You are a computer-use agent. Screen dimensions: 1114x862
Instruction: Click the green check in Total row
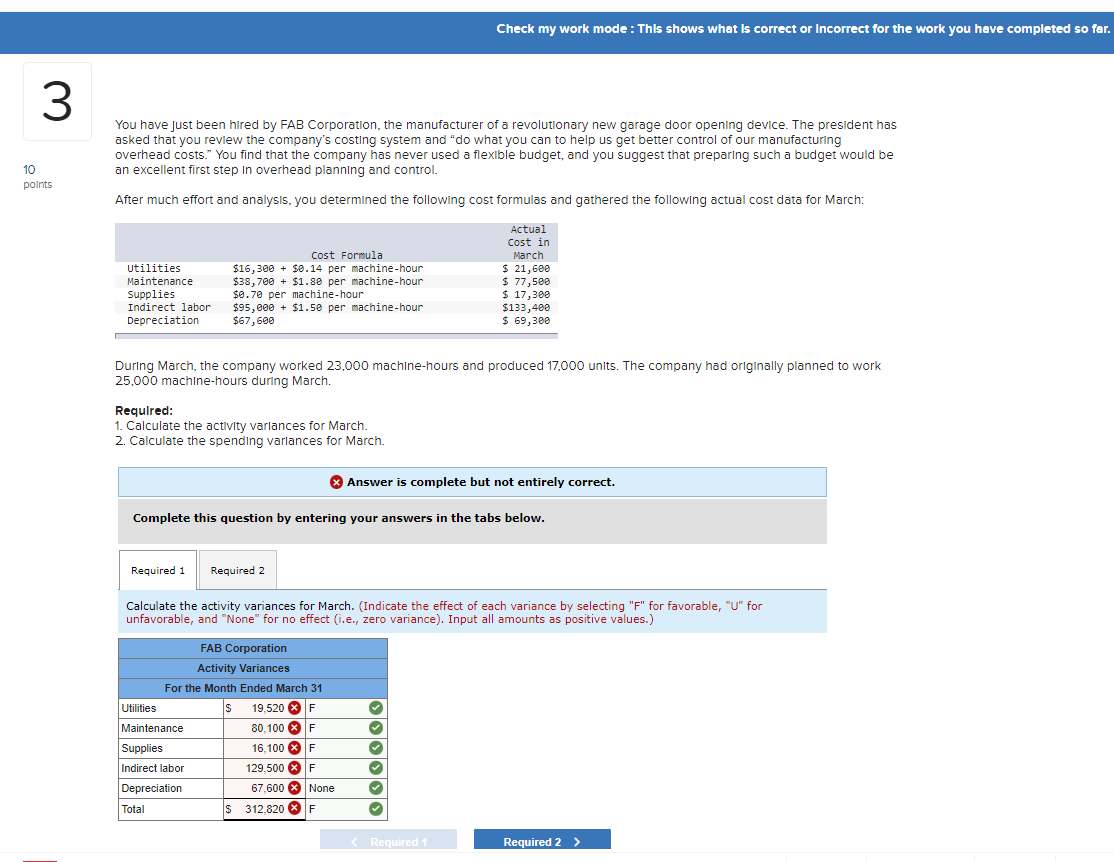coord(376,808)
